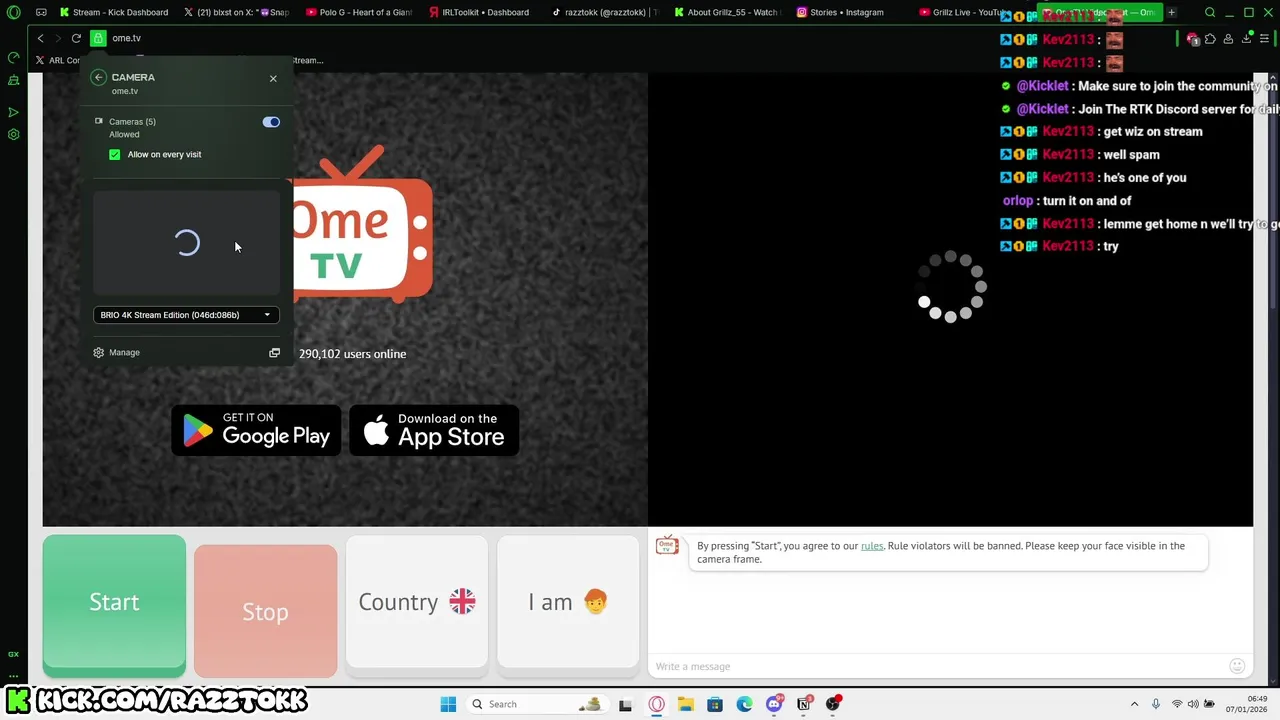The width and height of the screenshot is (1280, 720).
Task: Open the profile icon in toolbar
Action: coord(1228,39)
